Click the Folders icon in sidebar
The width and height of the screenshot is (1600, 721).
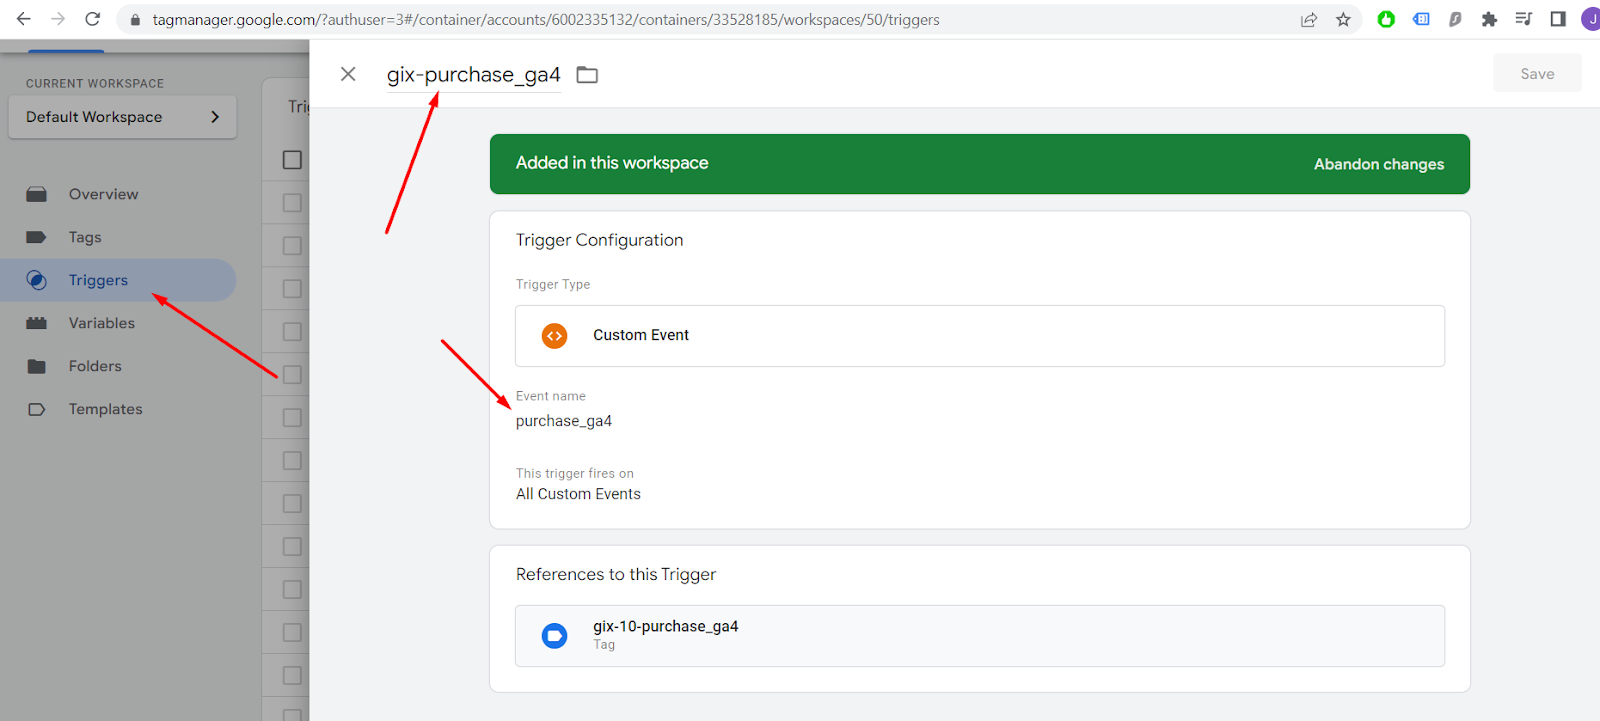tap(37, 366)
